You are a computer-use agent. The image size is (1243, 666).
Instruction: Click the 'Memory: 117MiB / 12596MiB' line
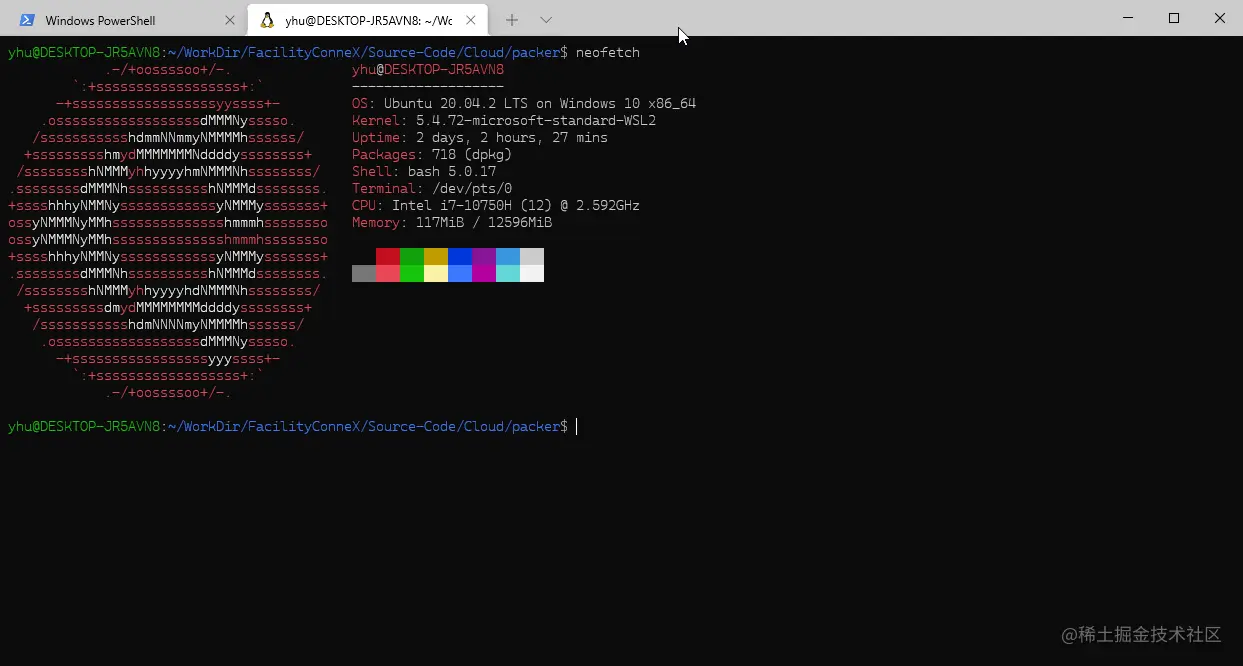452,223
